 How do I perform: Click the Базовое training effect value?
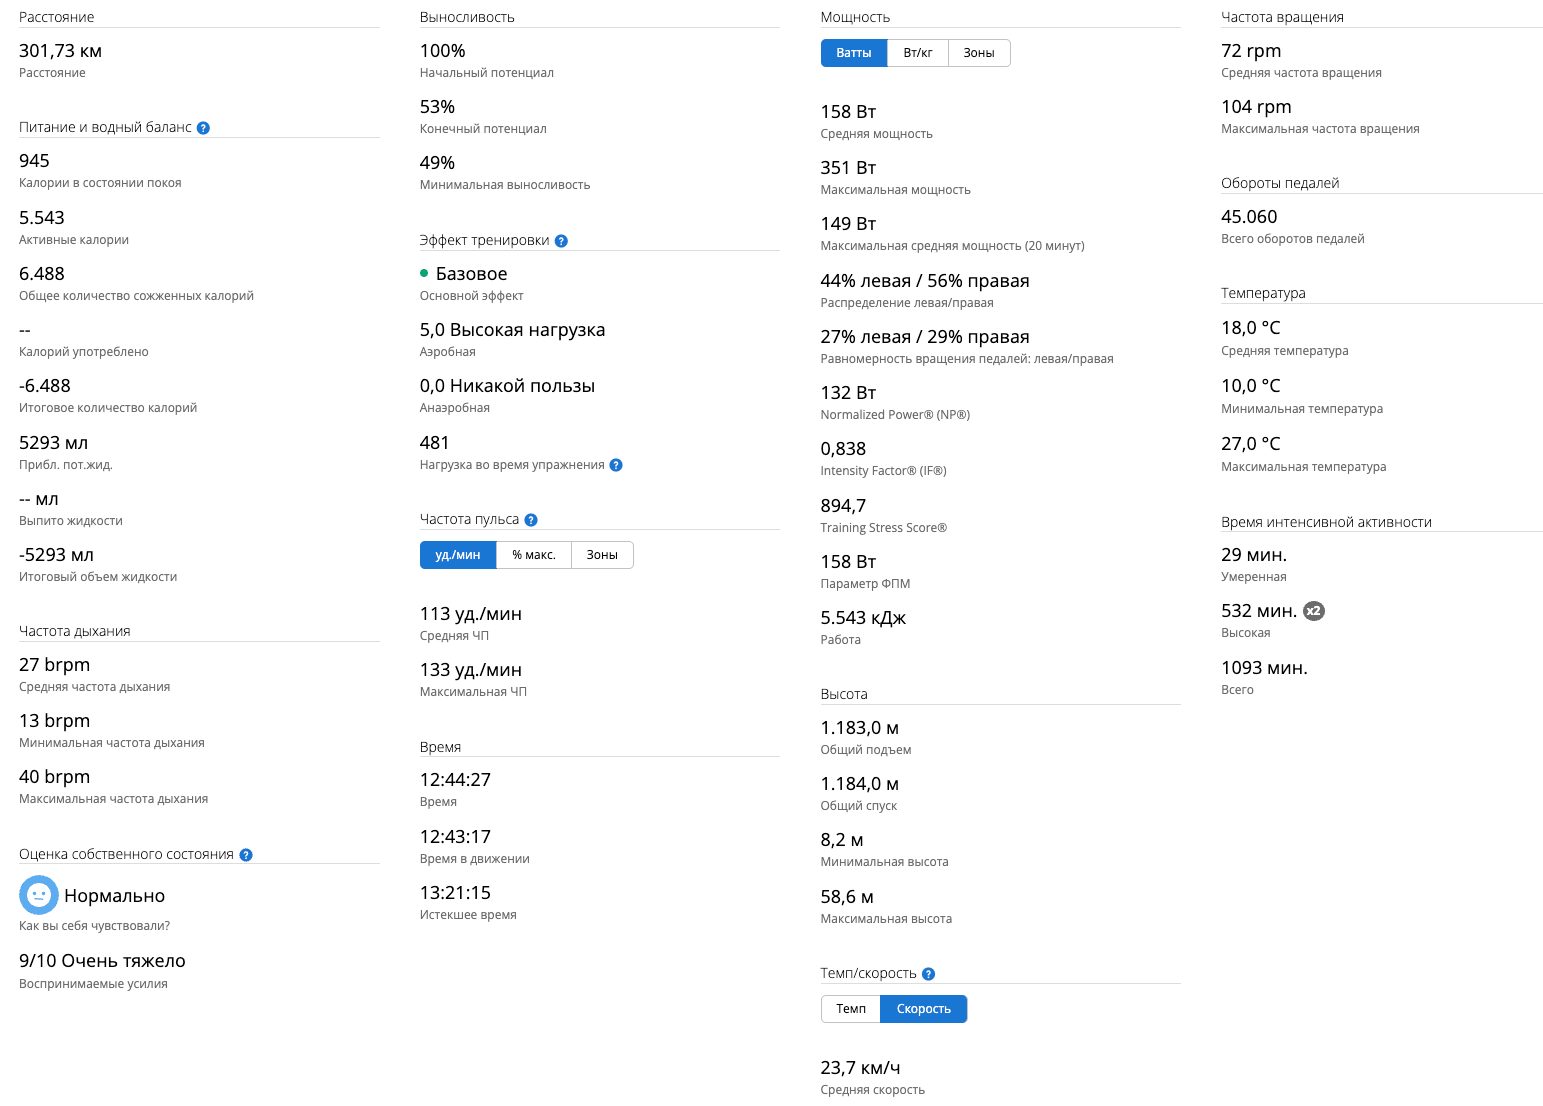click(x=471, y=274)
